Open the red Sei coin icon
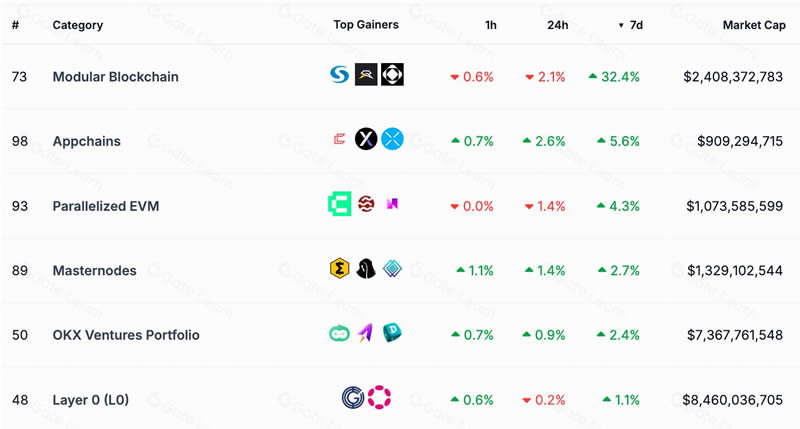 [x=366, y=204]
